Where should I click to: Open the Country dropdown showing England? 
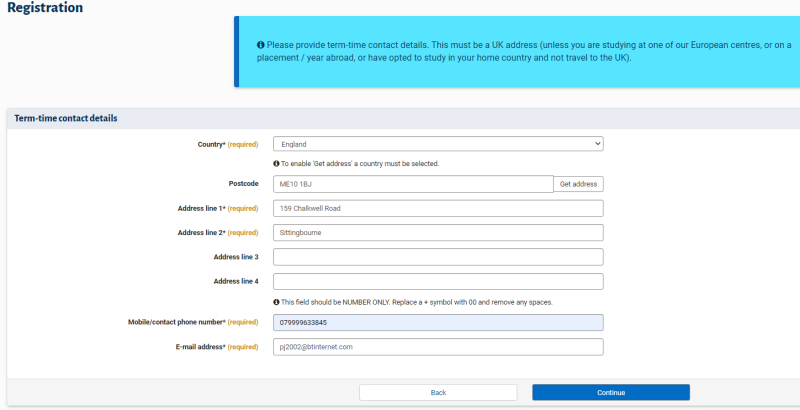(438, 144)
